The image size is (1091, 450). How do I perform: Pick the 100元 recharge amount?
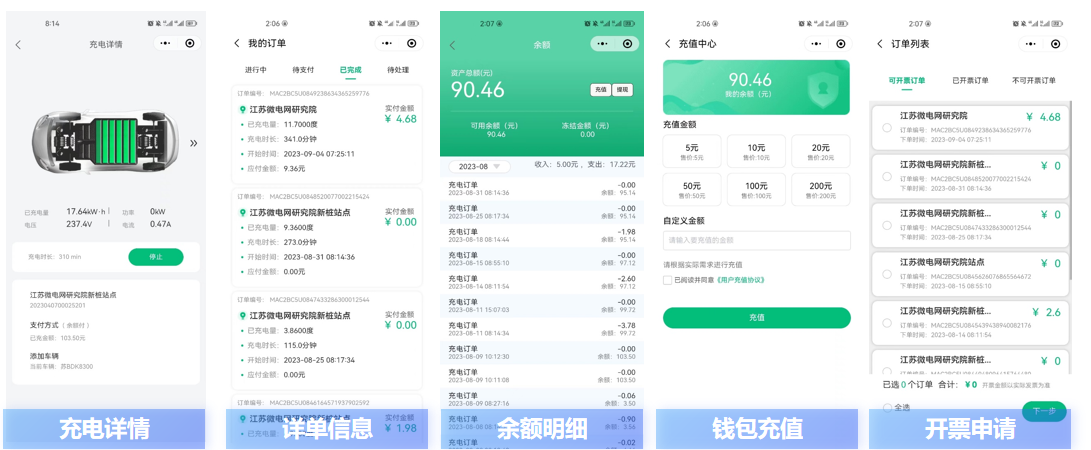(756, 190)
